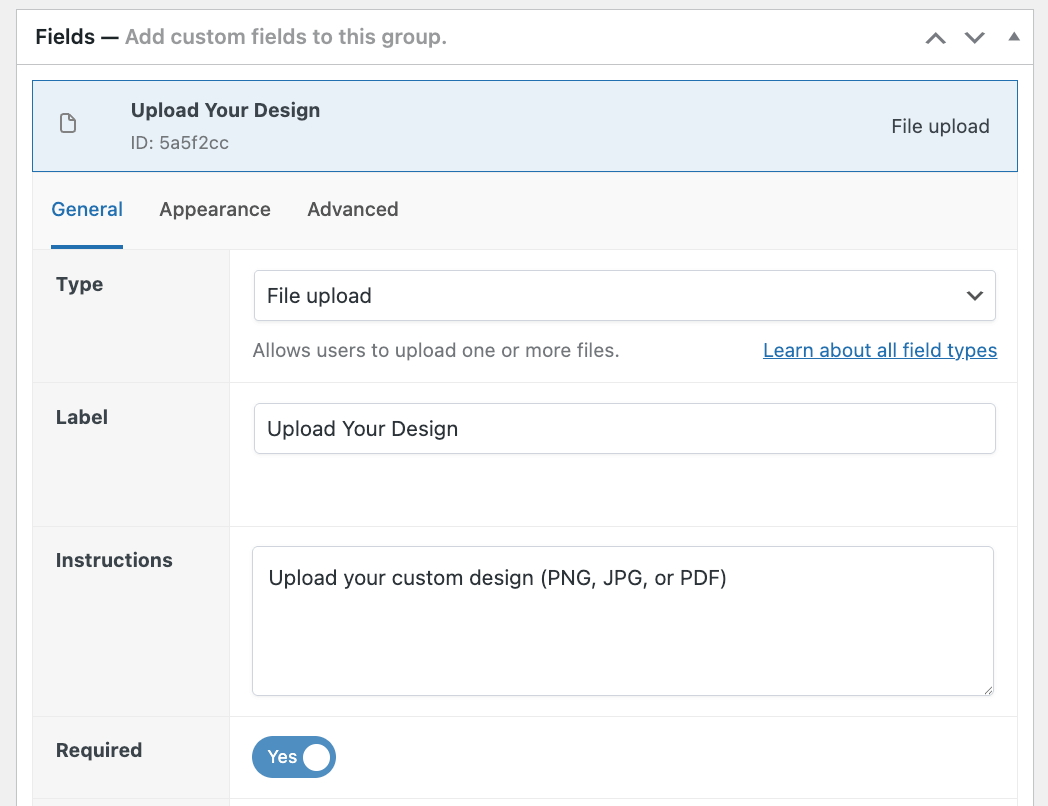Click the resize handle on the Instructions textarea
The width and height of the screenshot is (1048, 806).
[x=988, y=690]
